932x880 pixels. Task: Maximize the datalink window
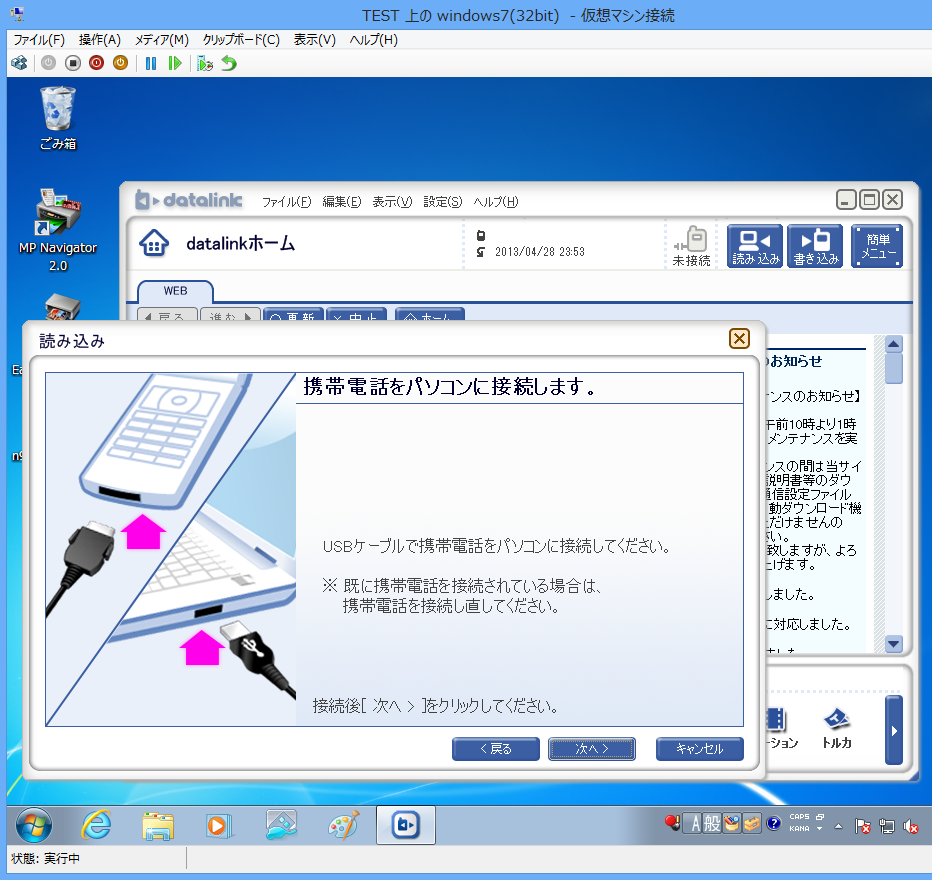(x=869, y=200)
